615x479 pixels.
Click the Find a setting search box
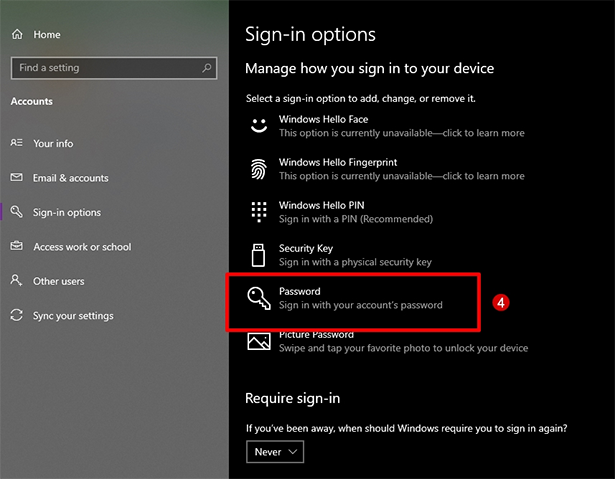pyautogui.click(x=114, y=68)
